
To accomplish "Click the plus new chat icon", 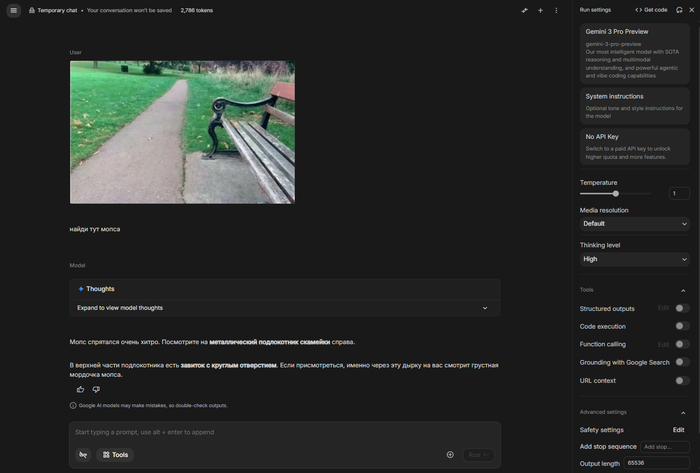I will (x=540, y=10).
